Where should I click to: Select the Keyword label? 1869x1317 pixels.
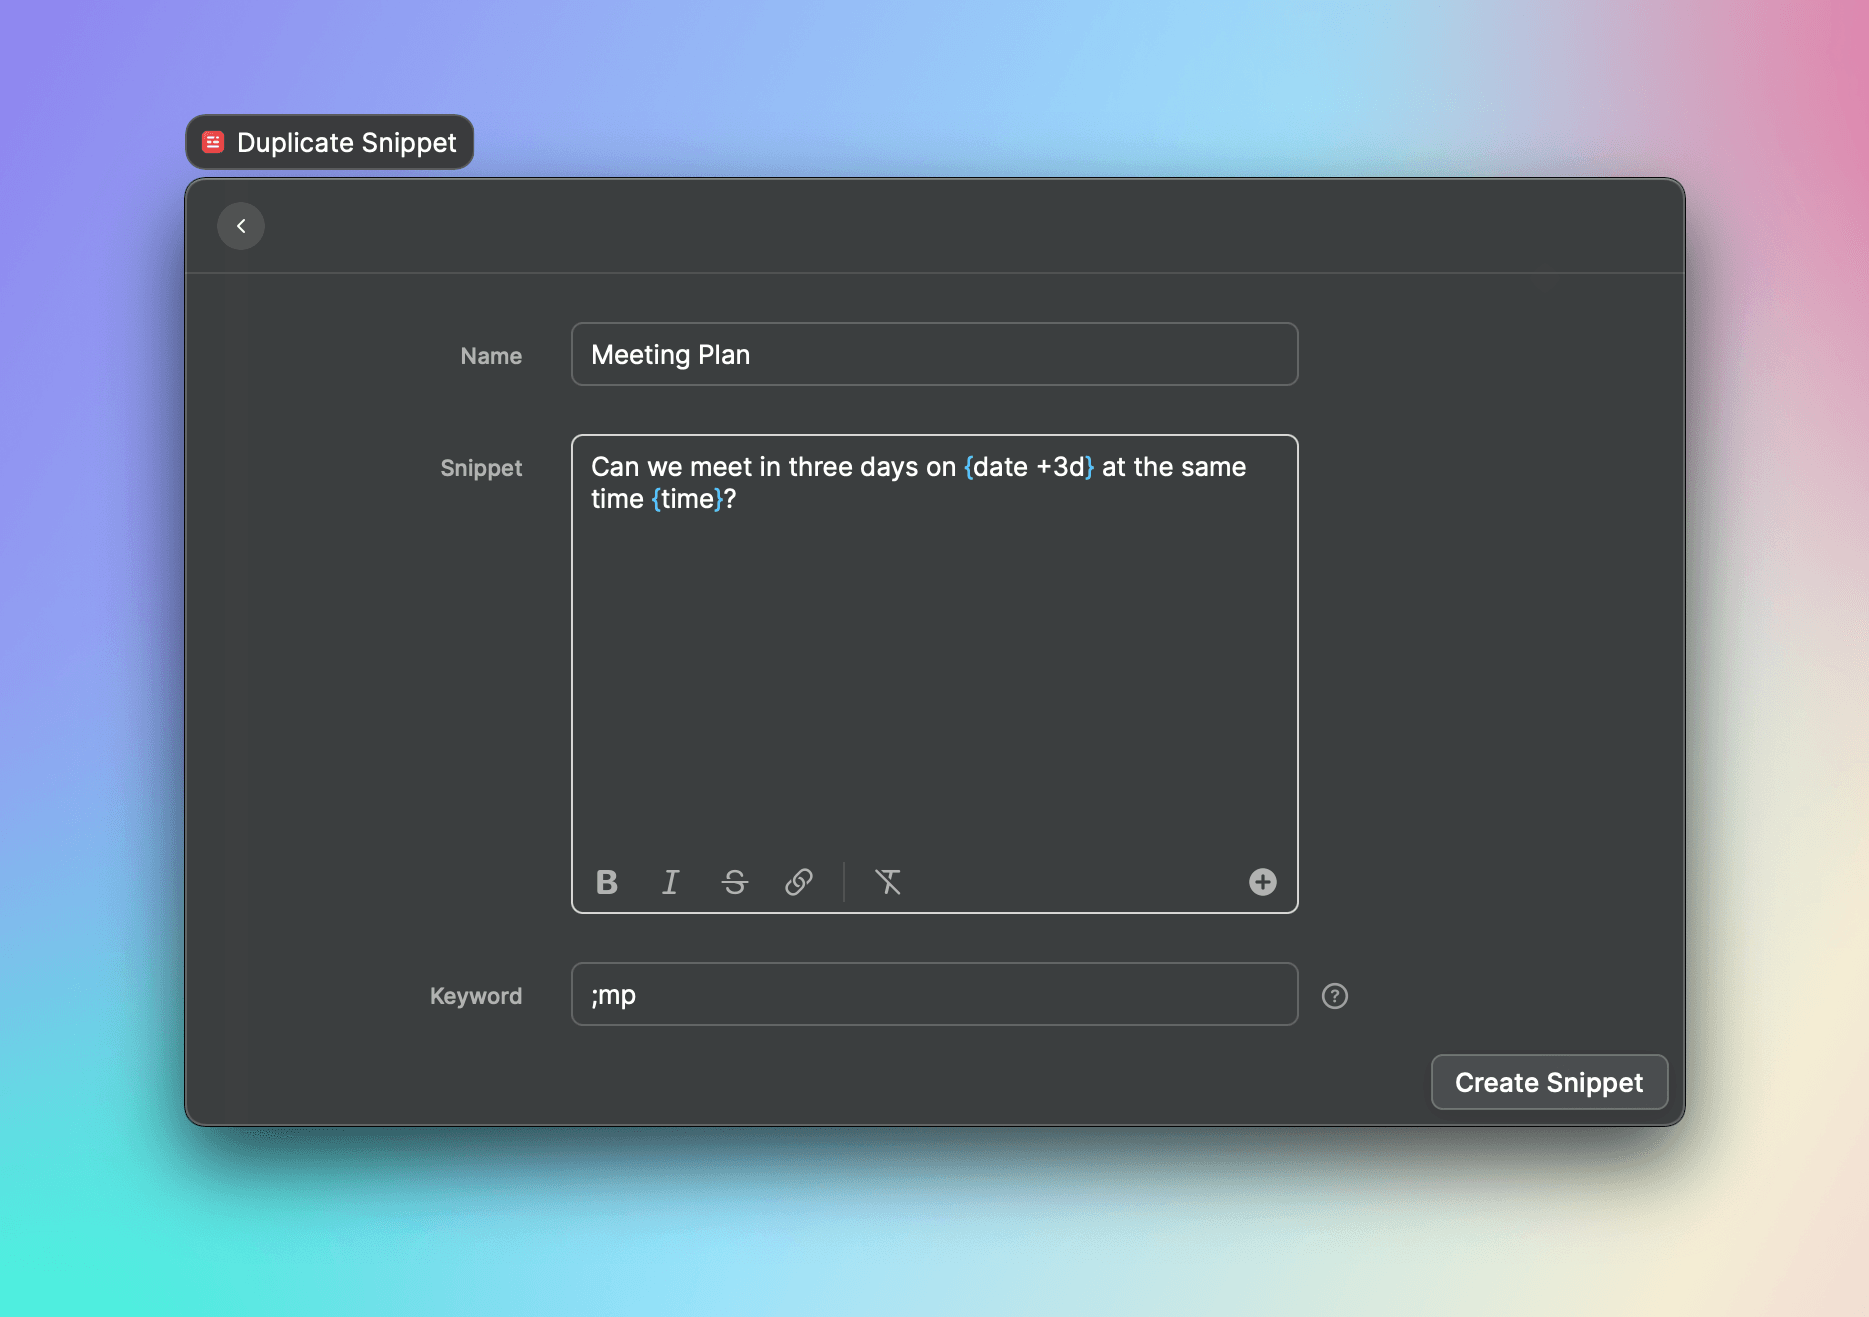pos(475,995)
